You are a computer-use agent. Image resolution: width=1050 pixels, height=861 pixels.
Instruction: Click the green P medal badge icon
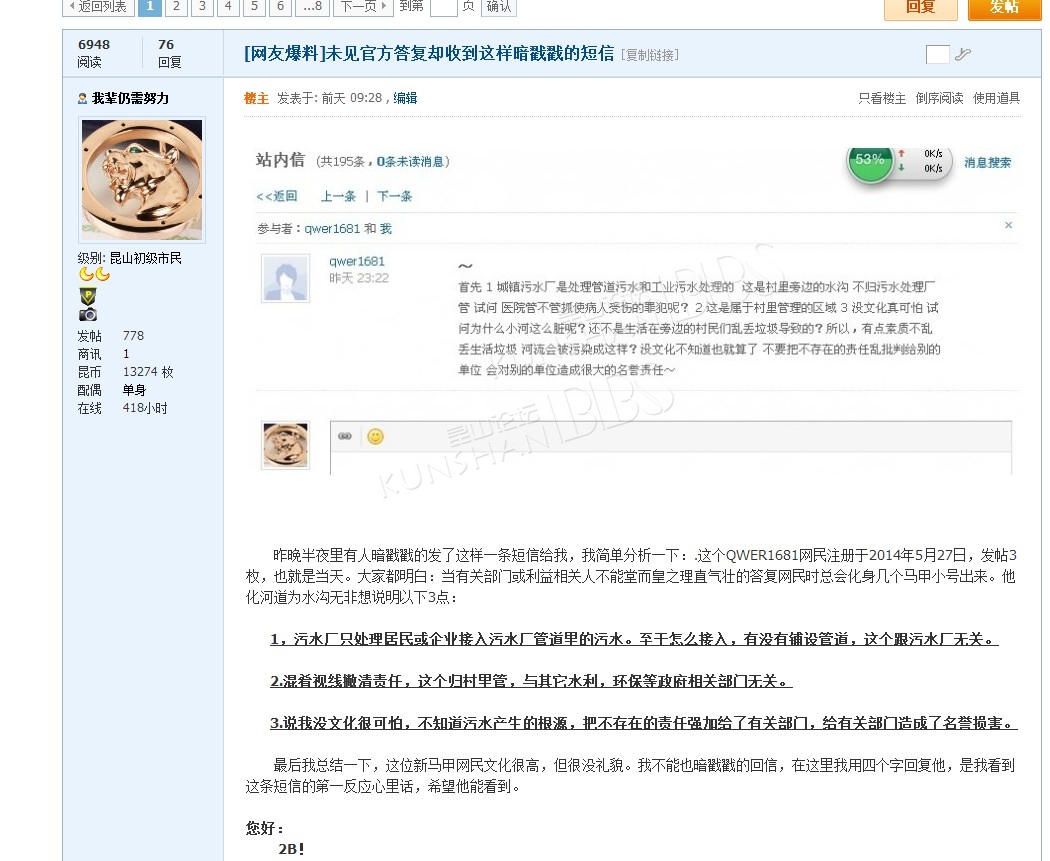[88, 295]
